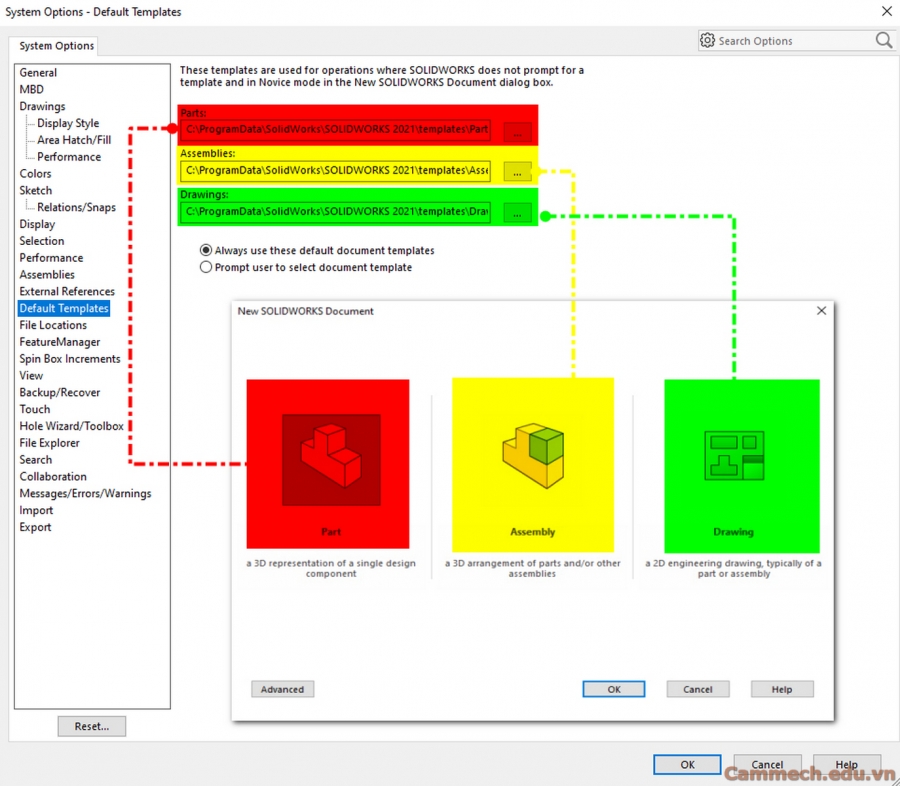Click the gear icon in Search Options
Screen dimensions: 900x786
pyautogui.click(x=707, y=40)
